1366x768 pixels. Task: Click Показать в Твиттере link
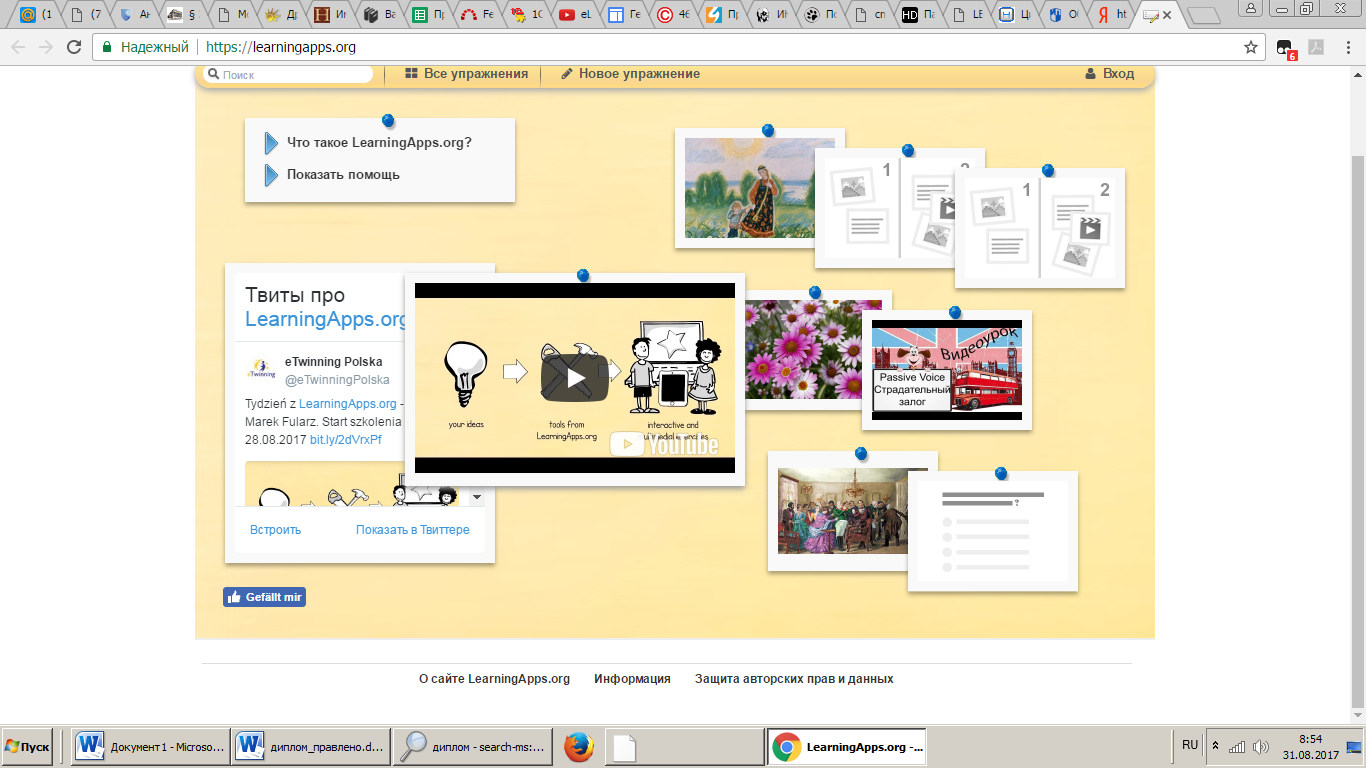(412, 530)
